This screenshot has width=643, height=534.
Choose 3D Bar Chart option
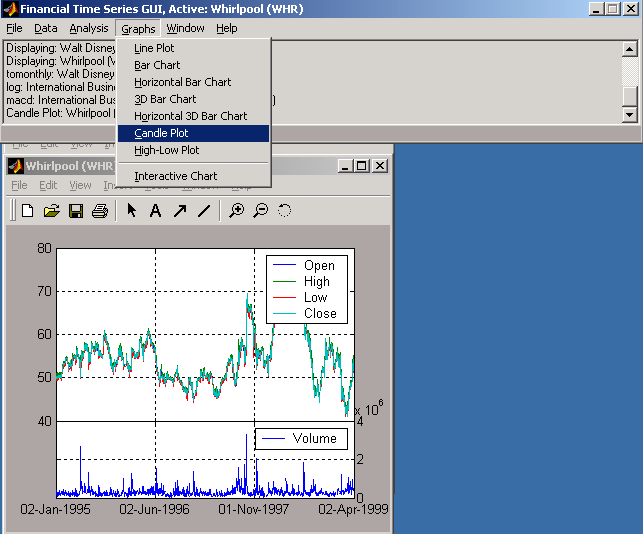[x=193, y=99]
